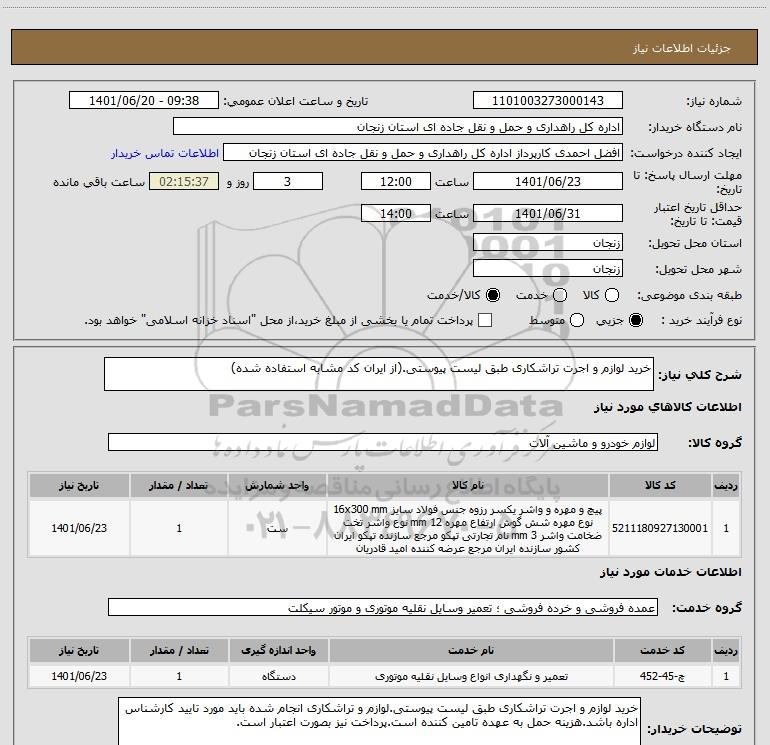Click service table need date 1401/06/23

click(79, 676)
